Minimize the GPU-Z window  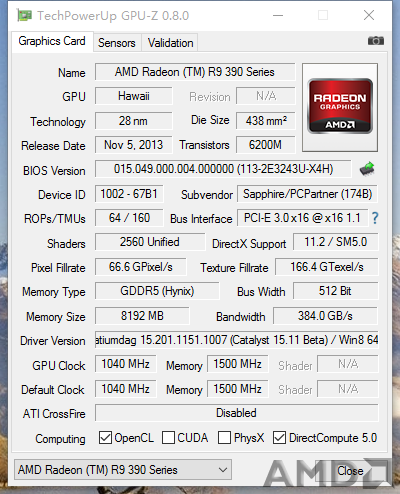point(278,15)
